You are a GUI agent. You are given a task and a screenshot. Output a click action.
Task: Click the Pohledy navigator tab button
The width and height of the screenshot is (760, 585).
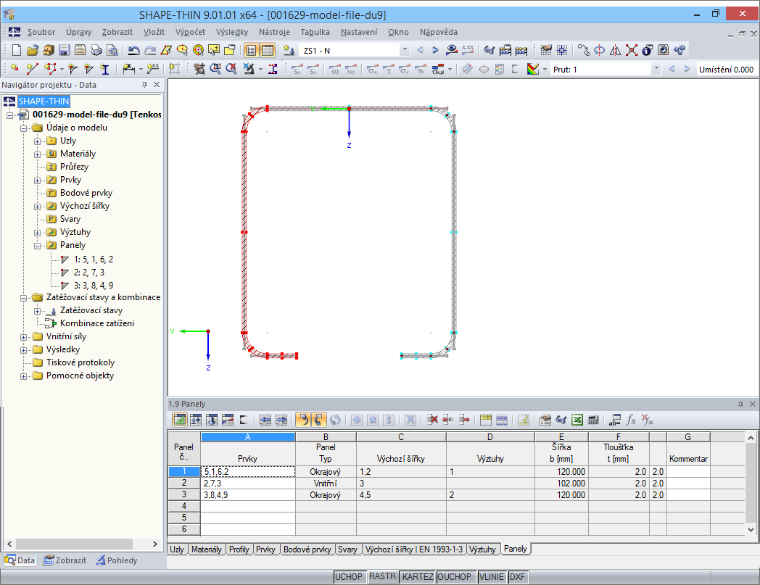pos(117,560)
